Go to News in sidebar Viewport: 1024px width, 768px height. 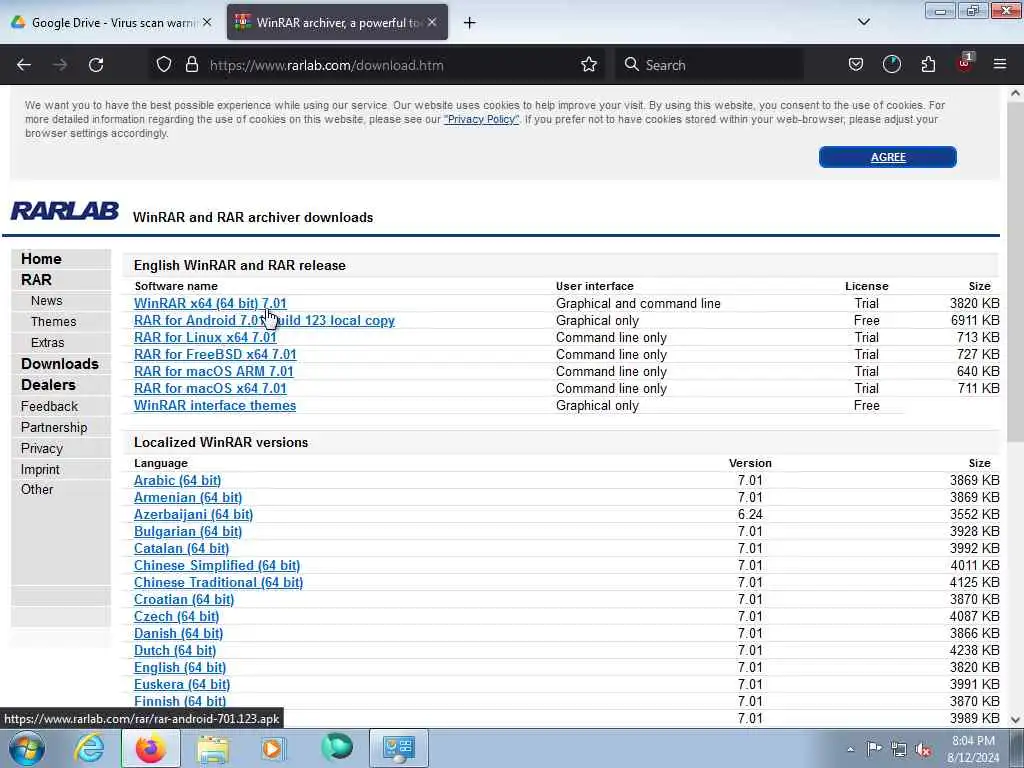click(x=46, y=301)
